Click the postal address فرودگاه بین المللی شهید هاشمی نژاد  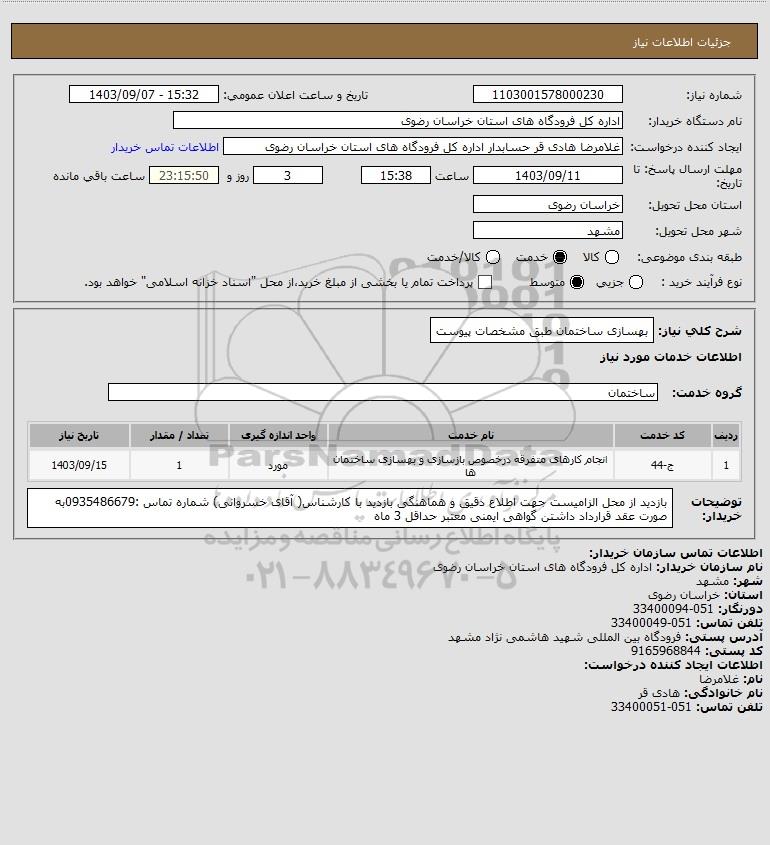tap(565, 637)
